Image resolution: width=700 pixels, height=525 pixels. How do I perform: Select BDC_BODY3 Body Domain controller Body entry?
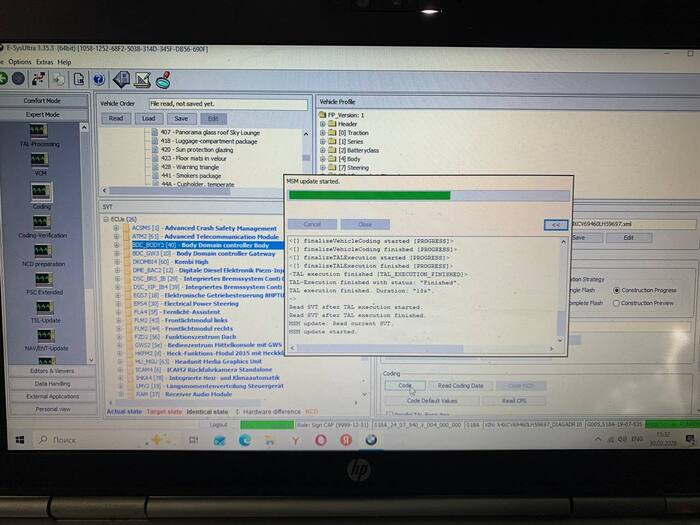(x=200, y=245)
